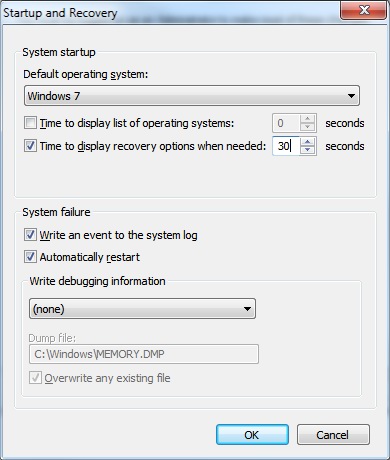Image resolution: width=390 pixels, height=460 pixels.
Task: Expand the Write debugging information dropdown
Action: click(x=142, y=309)
